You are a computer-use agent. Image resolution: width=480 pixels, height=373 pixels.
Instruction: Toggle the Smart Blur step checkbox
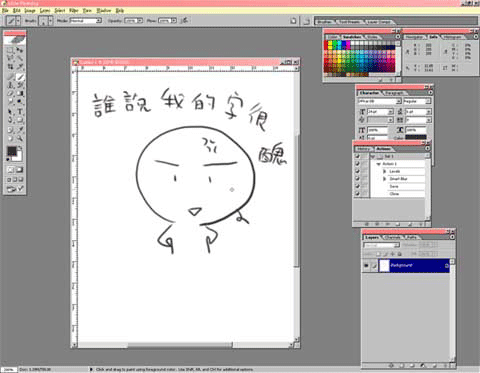click(x=357, y=179)
